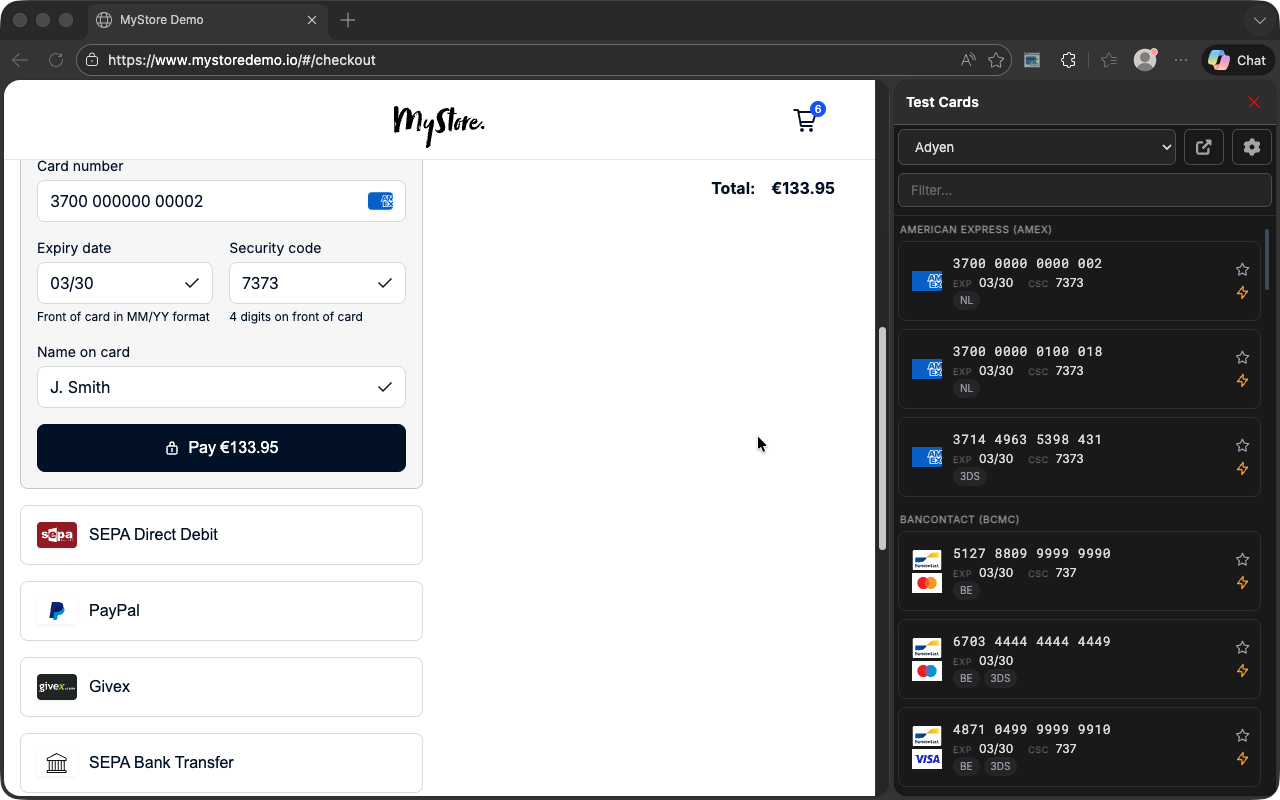This screenshot has width=1280, height=800.
Task: Open the shopping cart icon with 6 items
Action: (x=807, y=119)
